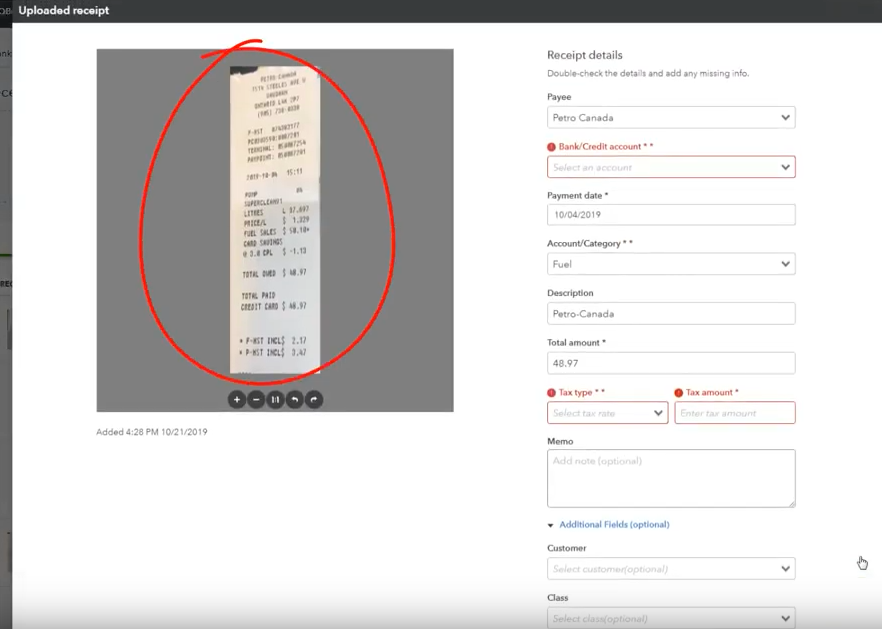Viewport: 882px width, 629px height.
Task: Click the Added 4:28 PM 10/21/2019 text
Action: coord(152,432)
